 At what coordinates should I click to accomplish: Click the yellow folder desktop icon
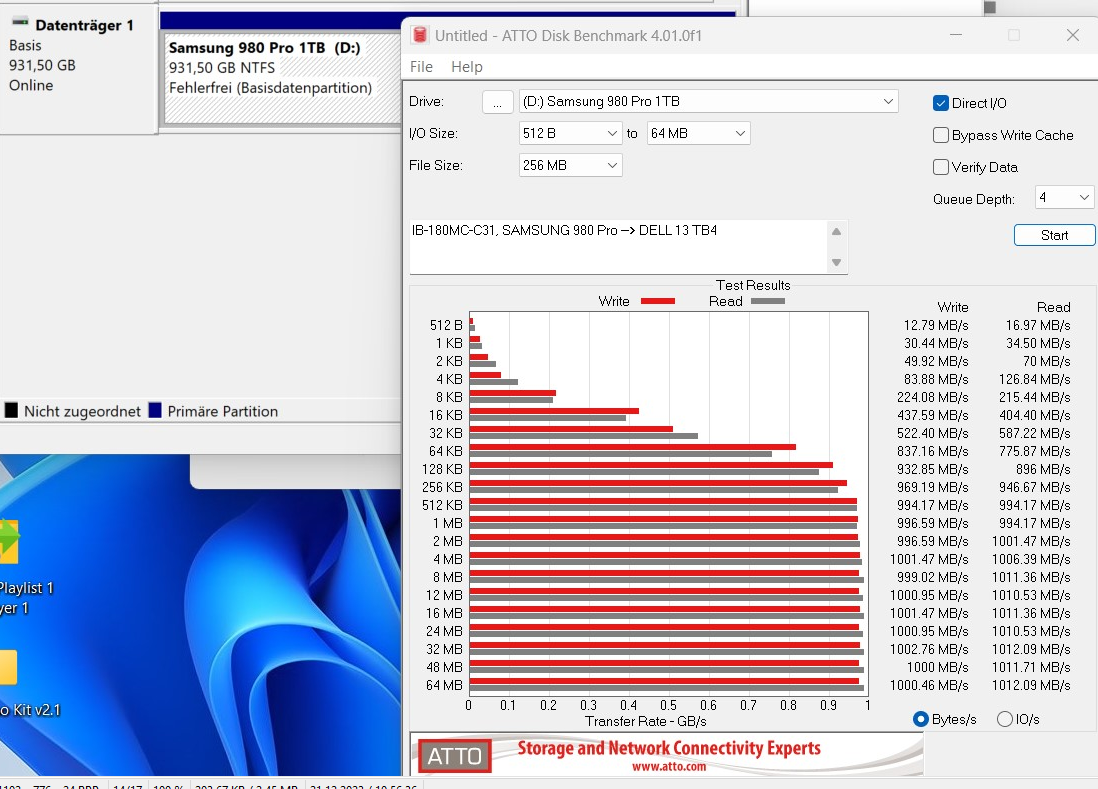pyautogui.click(x=8, y=667)
